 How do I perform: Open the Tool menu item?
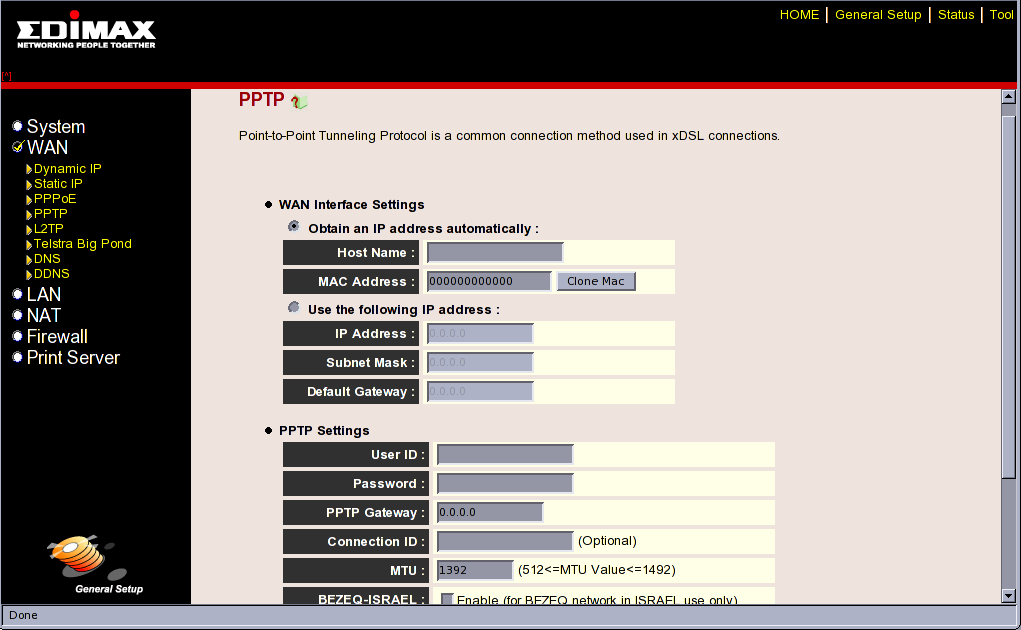pyautogui.click(x=1001, y=14)
